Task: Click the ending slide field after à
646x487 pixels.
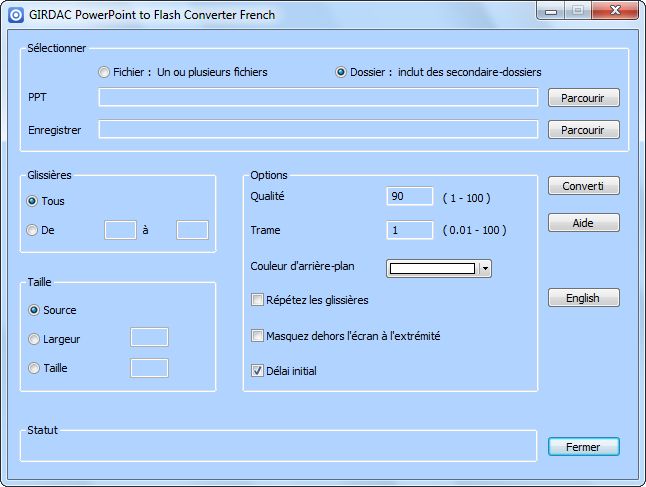Action: [192, 230]
